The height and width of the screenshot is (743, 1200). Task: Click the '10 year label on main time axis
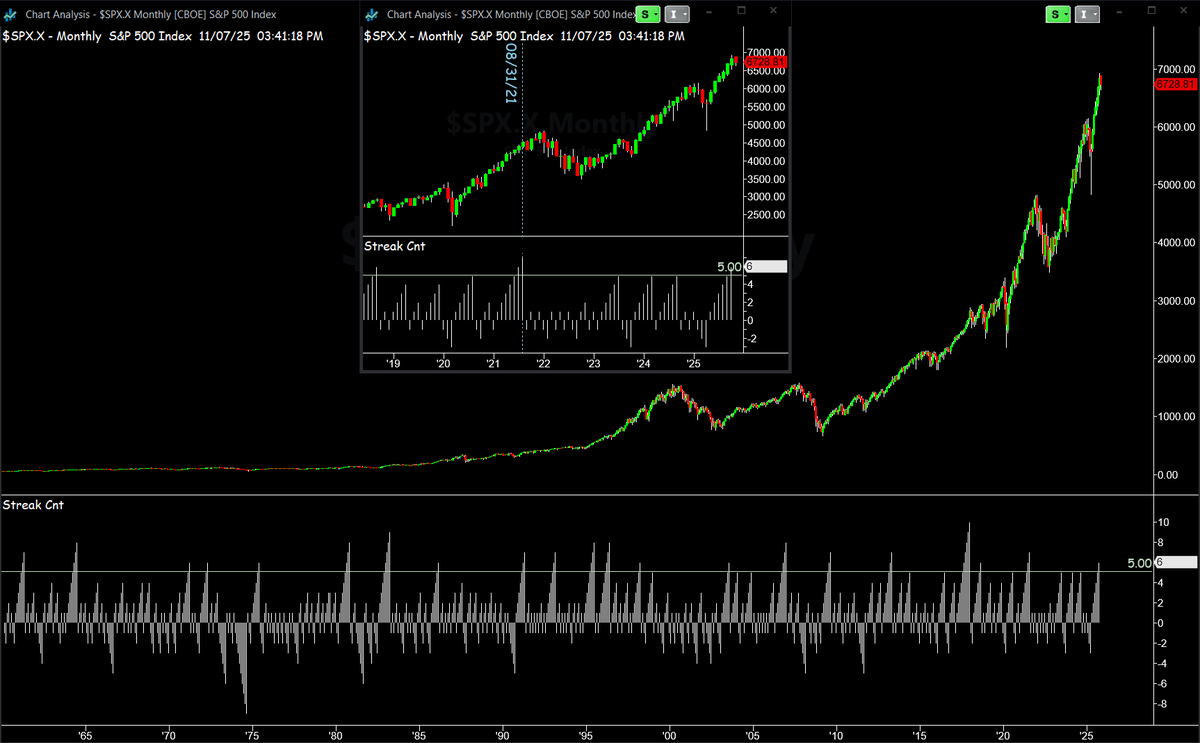click(x=836, y=734)
